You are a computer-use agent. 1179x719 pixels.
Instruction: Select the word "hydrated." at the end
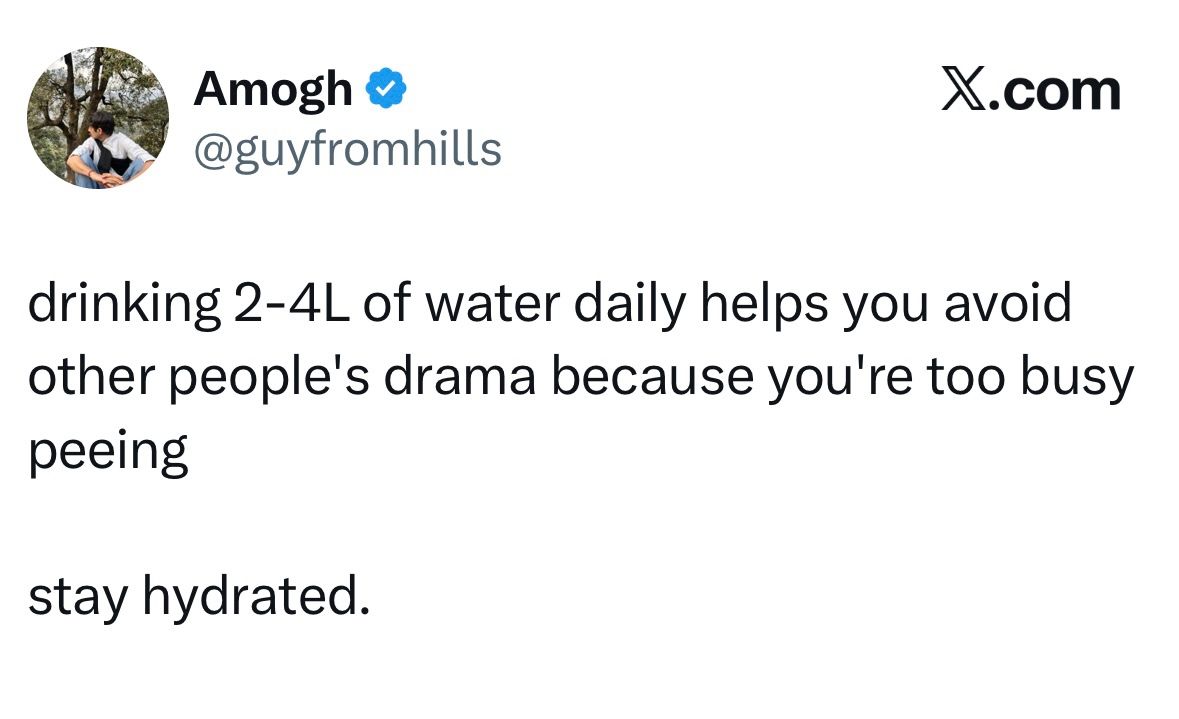point(256,595)
